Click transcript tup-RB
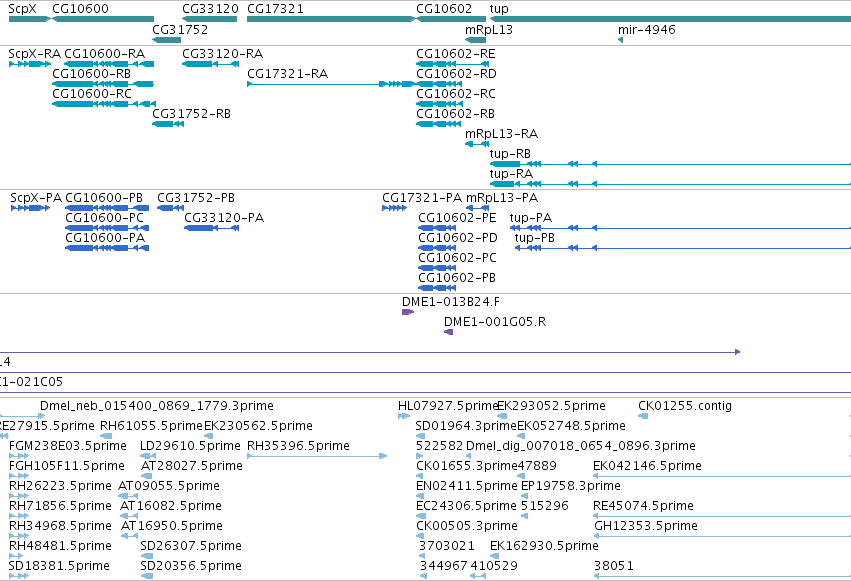This screenshot has width=851, height=581. pyautogui.click(x=670, y=164)
